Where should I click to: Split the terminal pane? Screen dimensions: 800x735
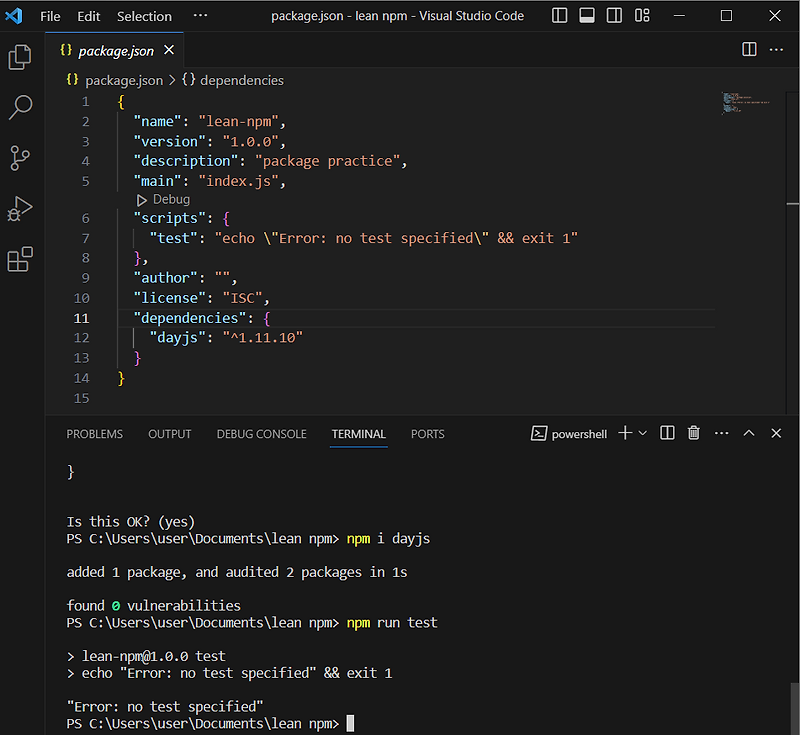667,433
